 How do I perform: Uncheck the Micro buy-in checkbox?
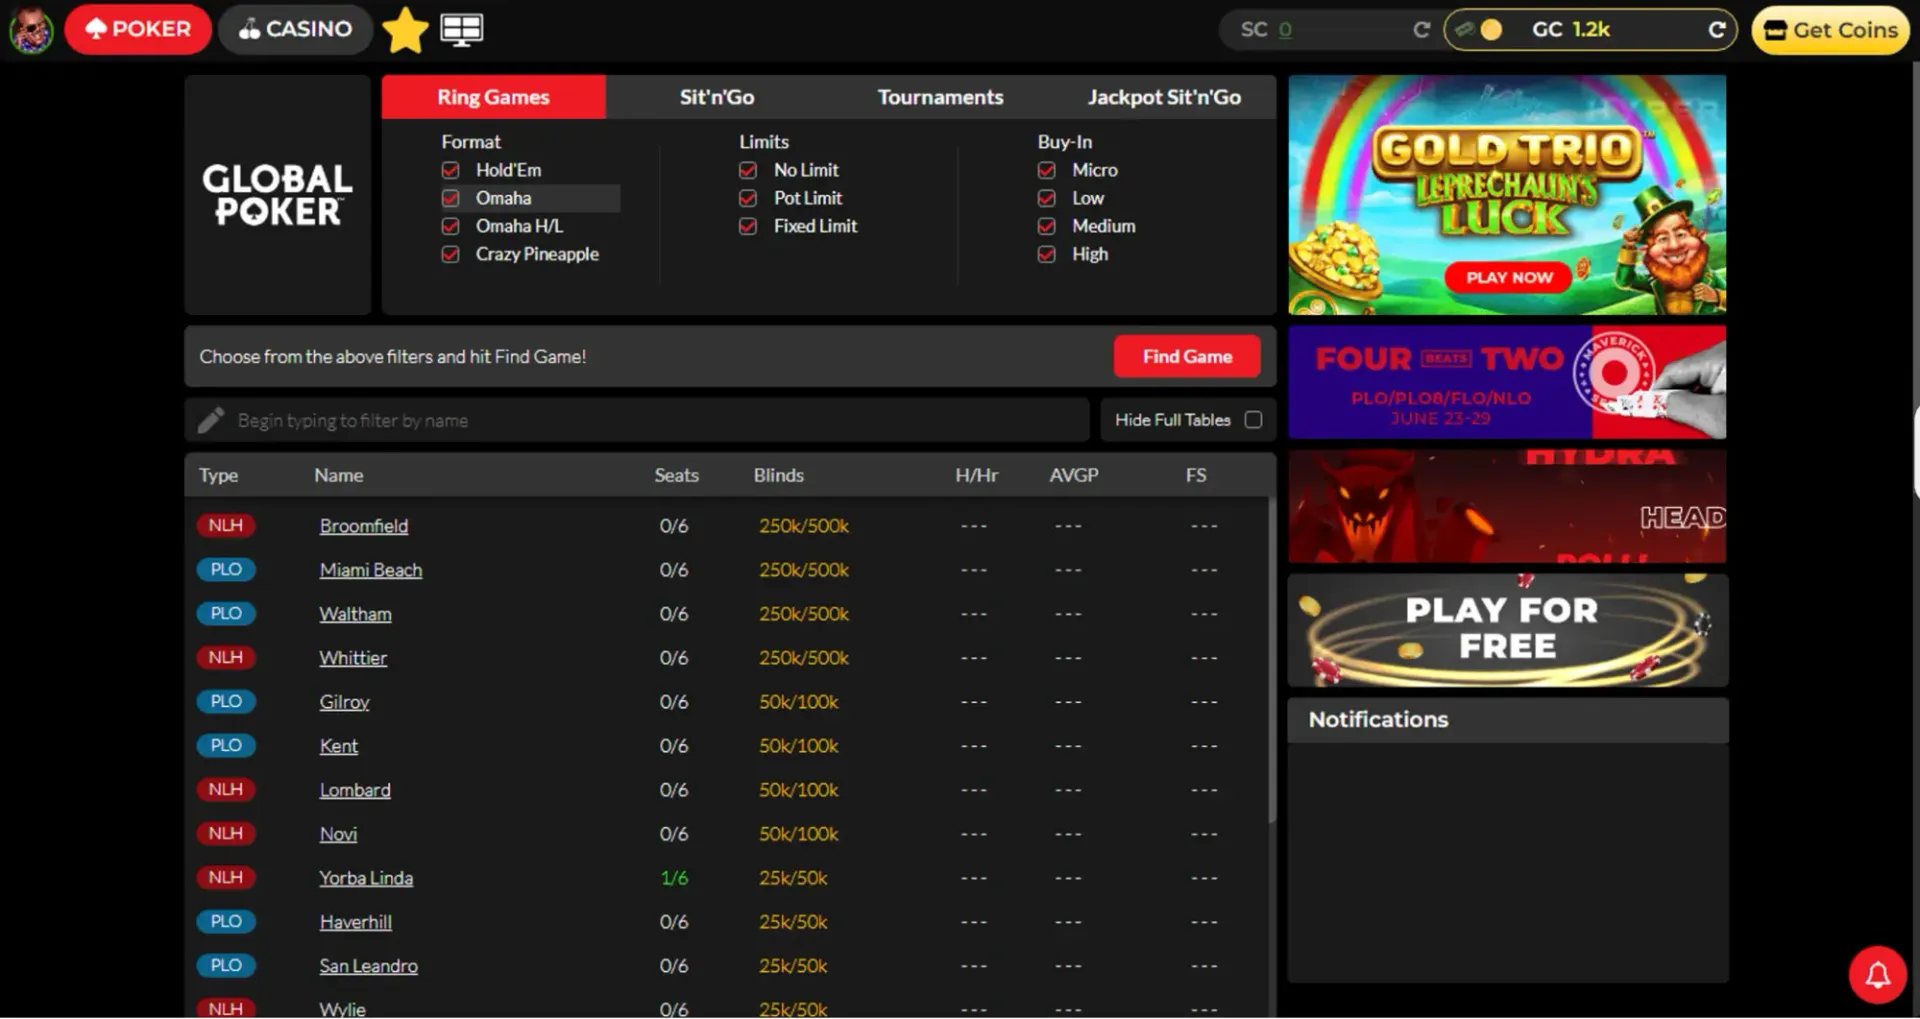click(1047, 170)
